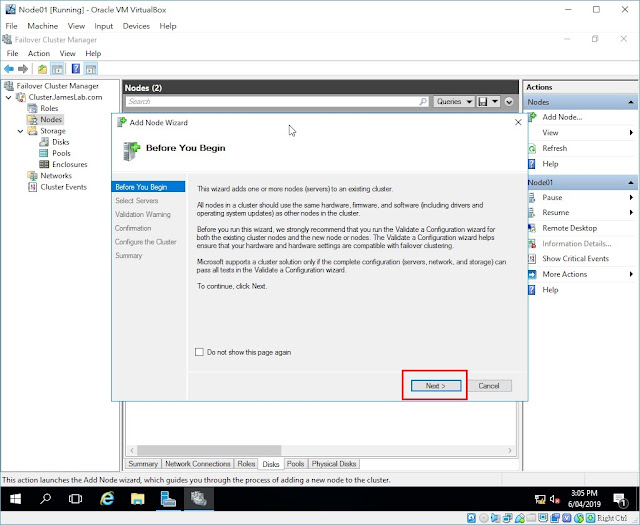Click Add Node in Actions pane
The image size is (640, 525).
[562, 117]
